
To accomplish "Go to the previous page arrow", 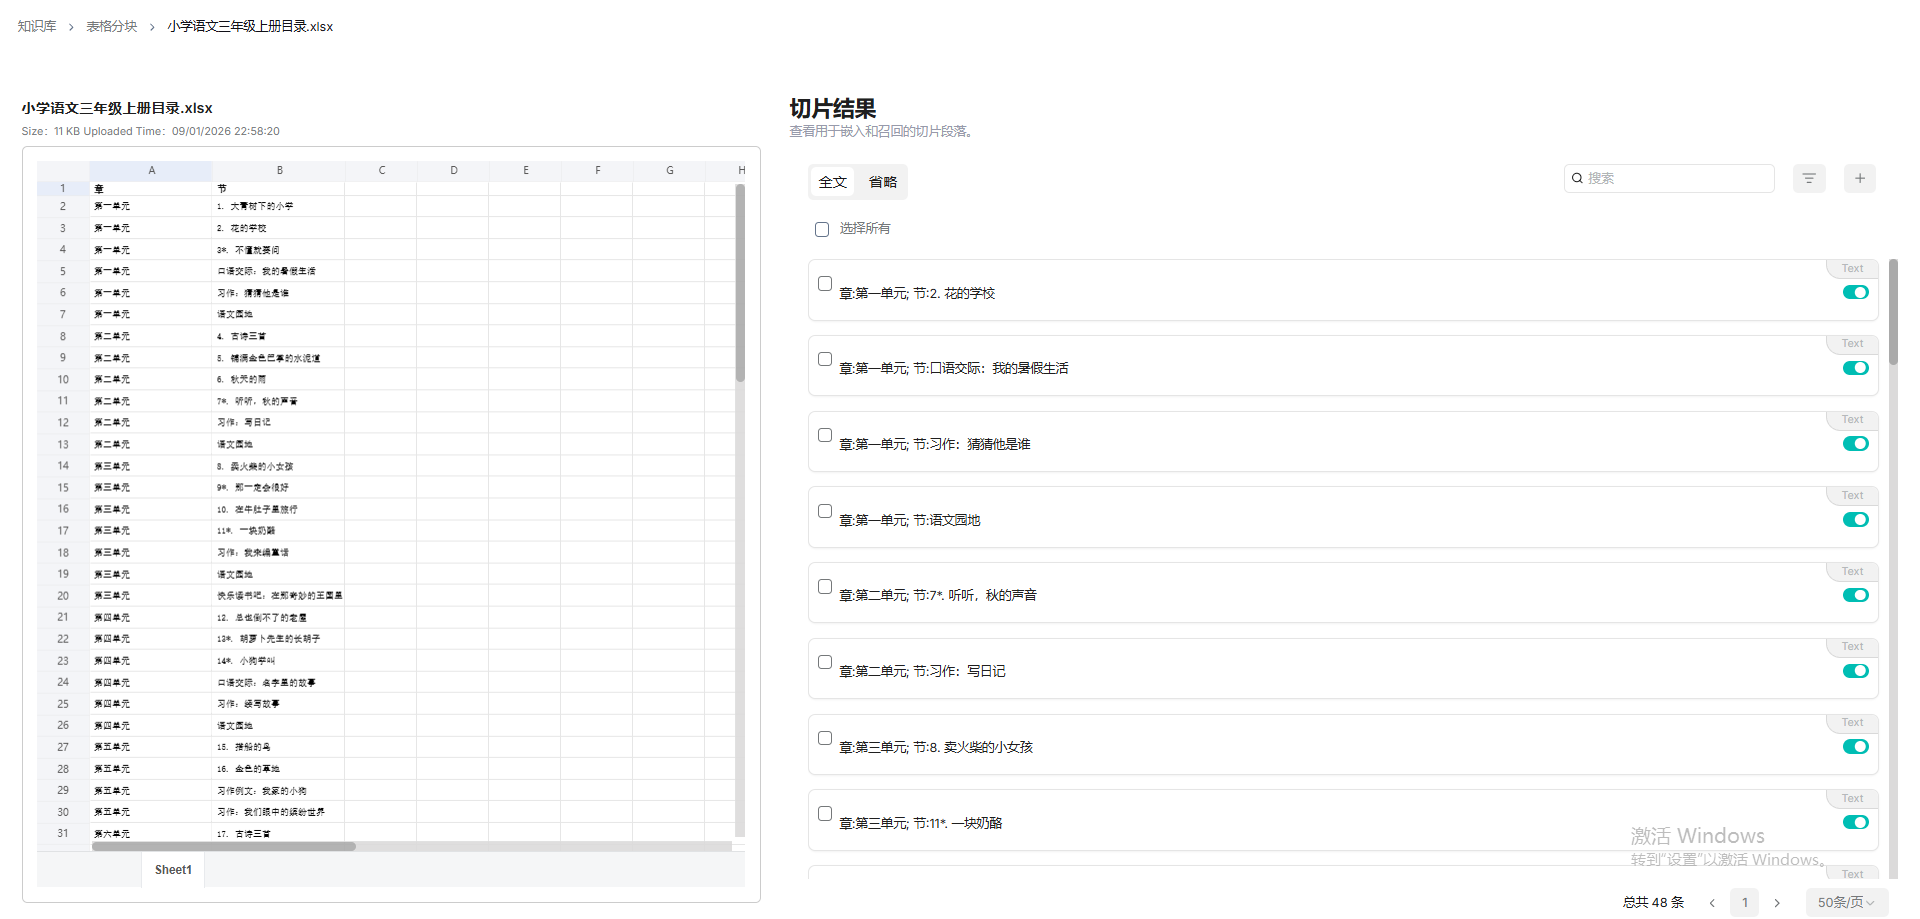I will coord(1712,902).
